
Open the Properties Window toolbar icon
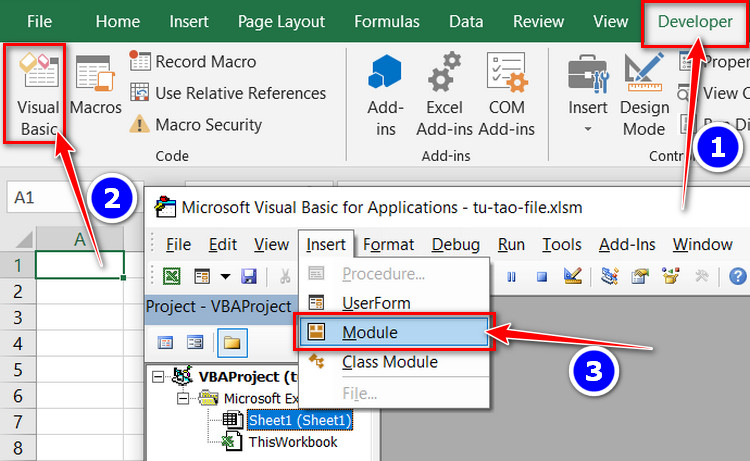640,276
